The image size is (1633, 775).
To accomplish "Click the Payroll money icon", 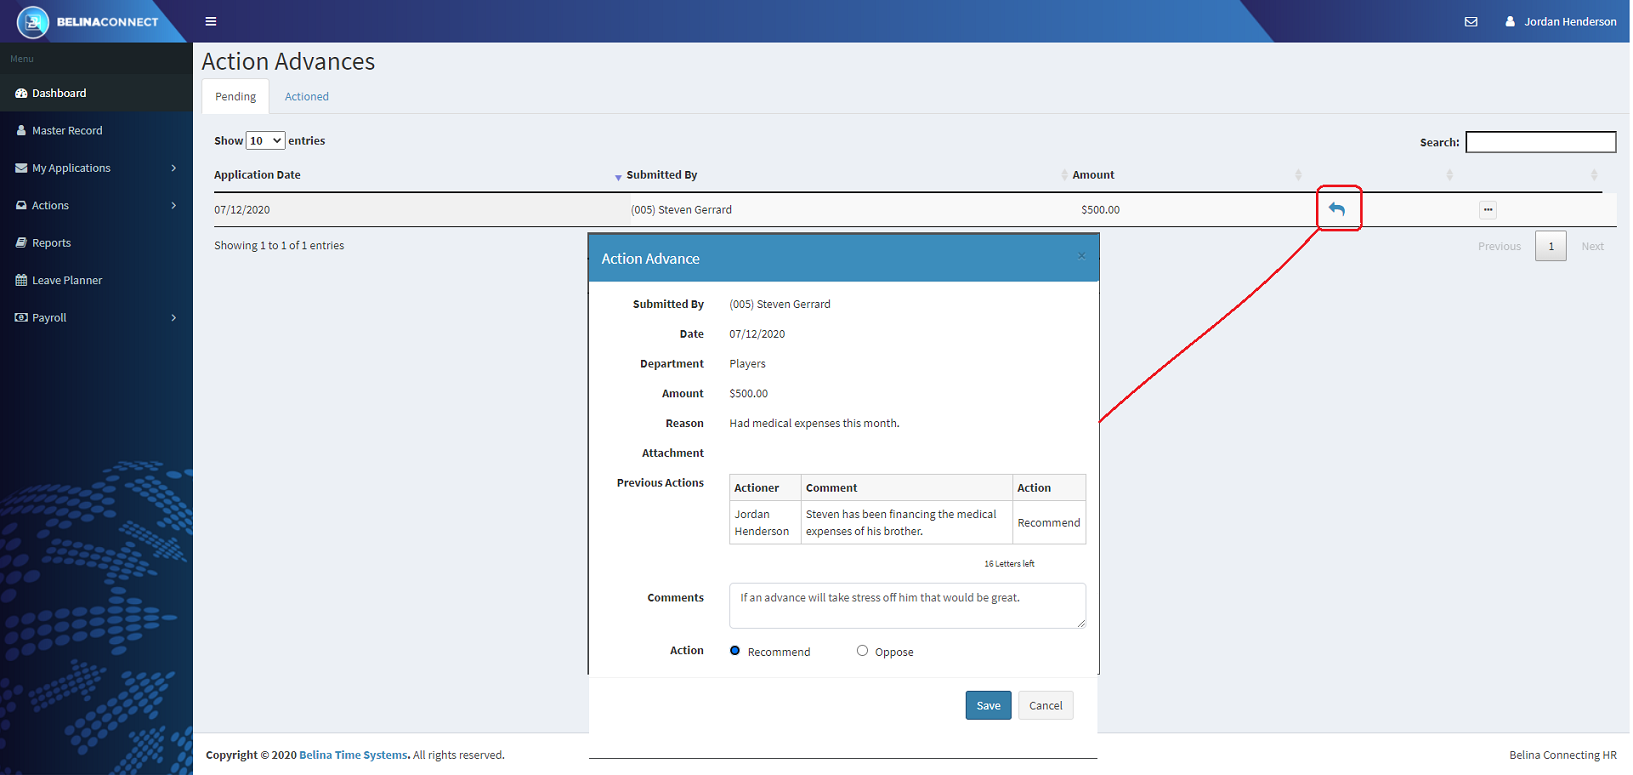I will click(x=21, y=318).
